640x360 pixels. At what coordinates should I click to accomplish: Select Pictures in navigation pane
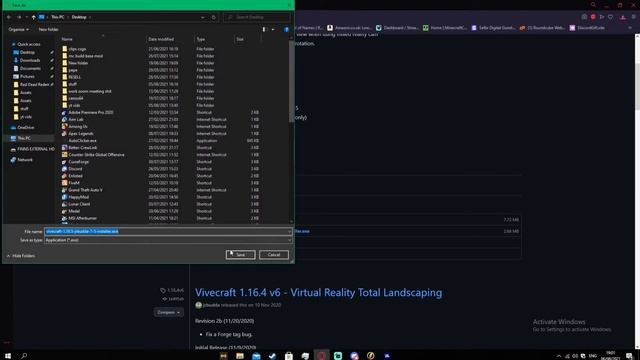point(27,76)
